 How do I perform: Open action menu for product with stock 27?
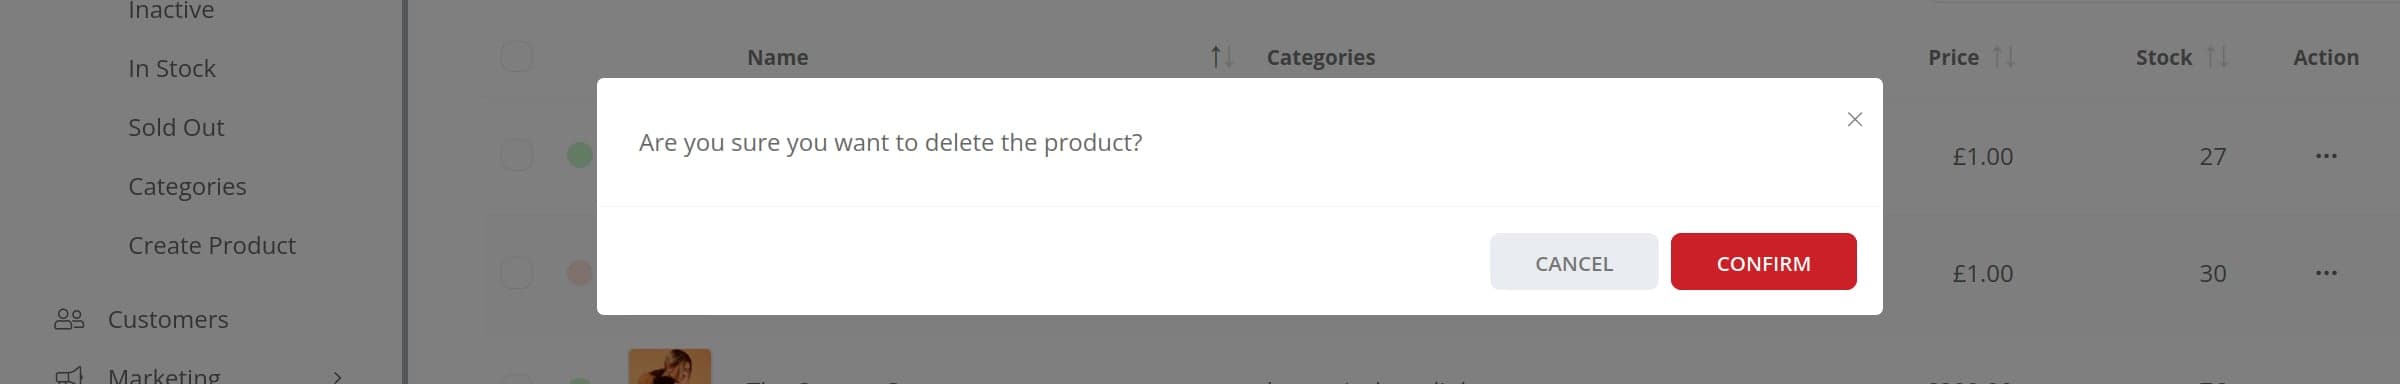(2326, 156)
